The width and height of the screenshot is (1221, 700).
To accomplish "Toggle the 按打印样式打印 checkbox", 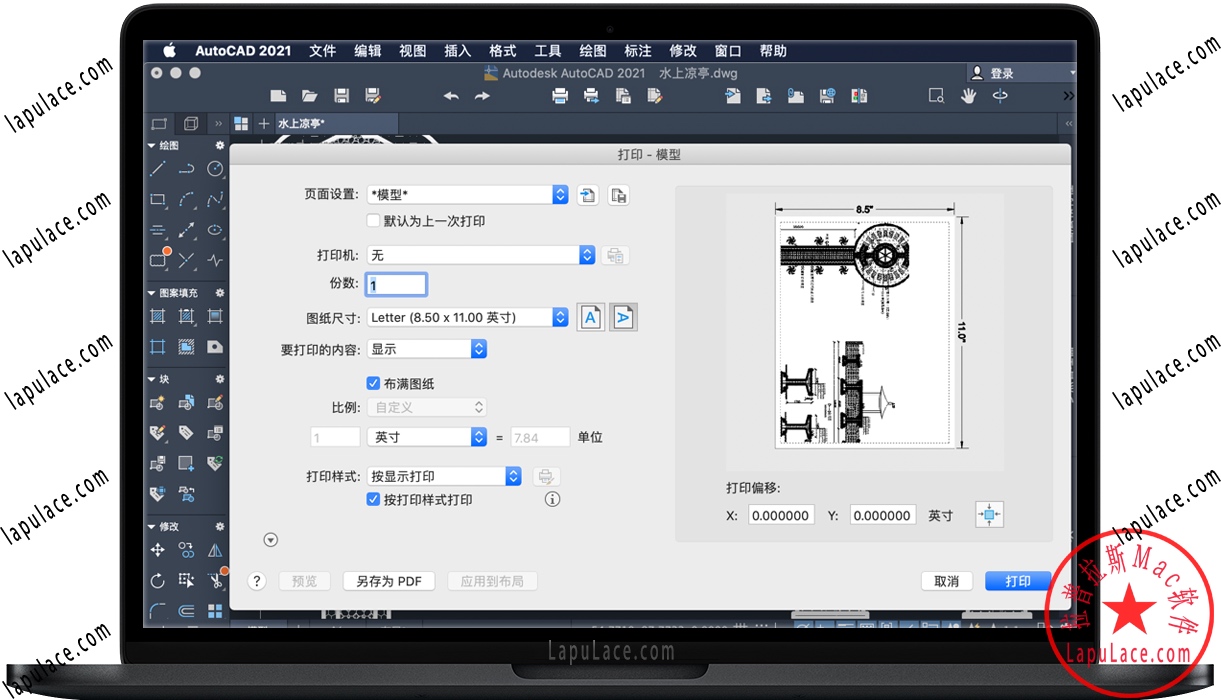I will click(374, 499).
